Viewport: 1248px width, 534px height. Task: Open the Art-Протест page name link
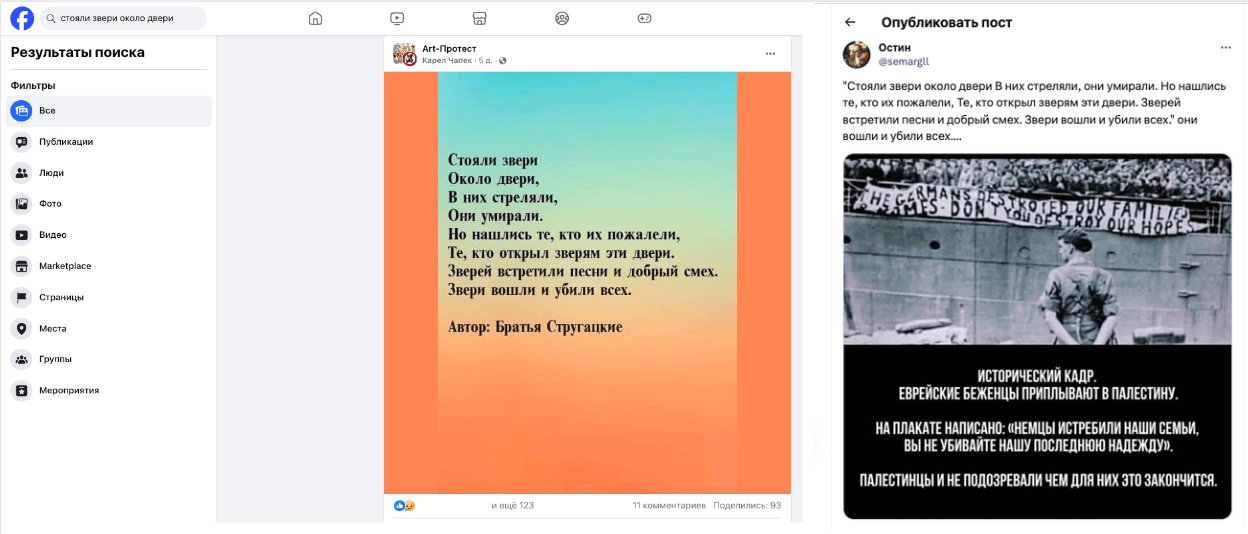[x=450, y=48]
